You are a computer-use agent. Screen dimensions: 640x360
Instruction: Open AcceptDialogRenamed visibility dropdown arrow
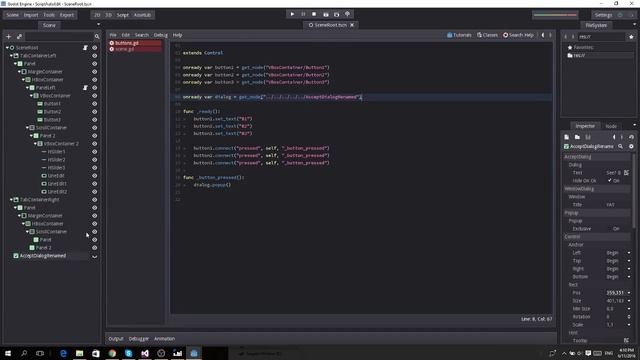[x=95, y=256]
